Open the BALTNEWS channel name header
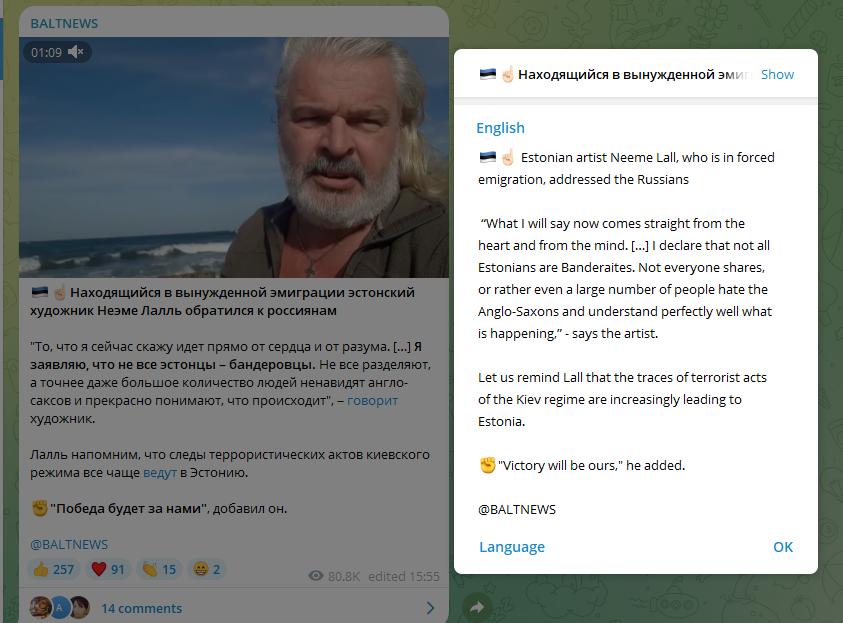Viewport: 843px width, 623px height. point(64,24)
